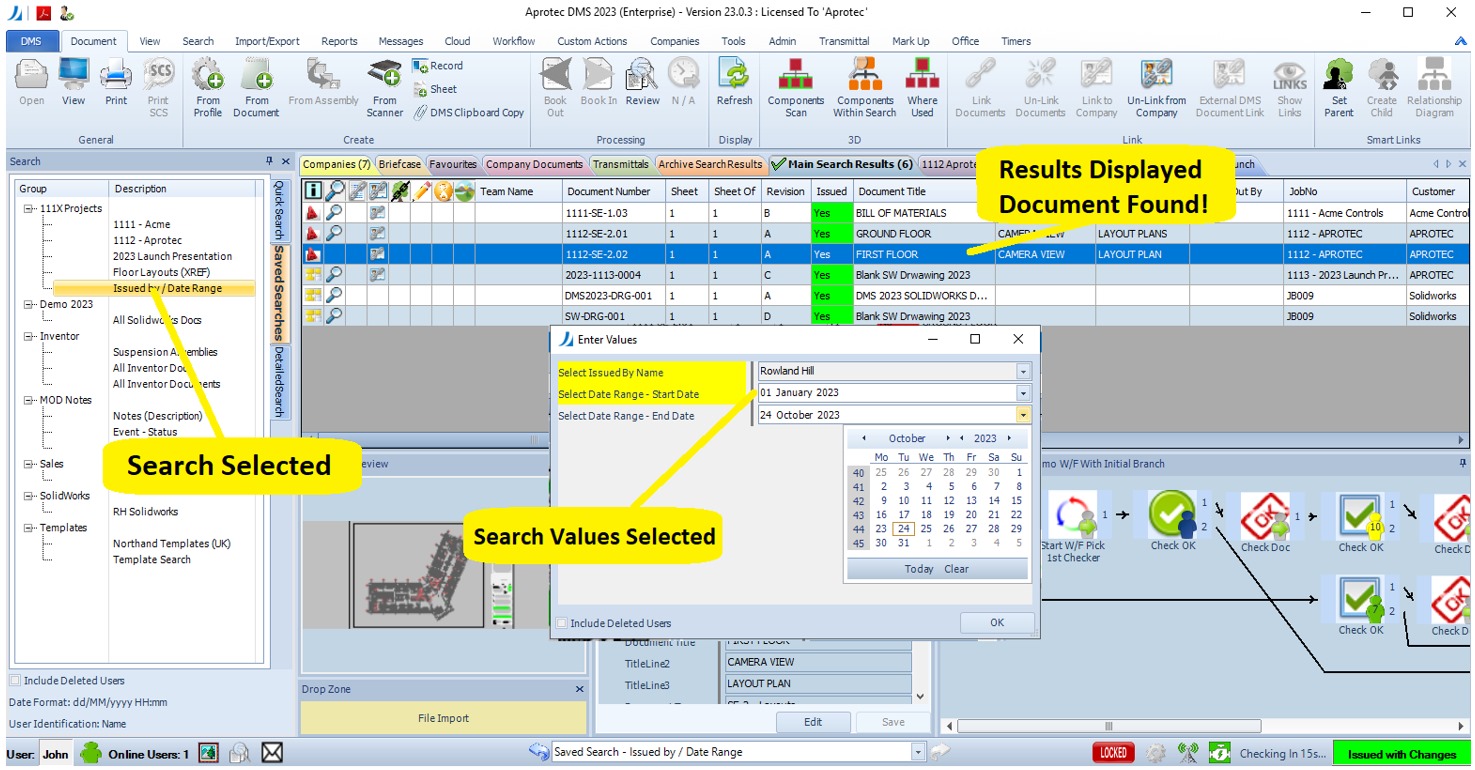Click the Issued with Changes status button
The image size is (1475, 770).
pos(1401,754)
